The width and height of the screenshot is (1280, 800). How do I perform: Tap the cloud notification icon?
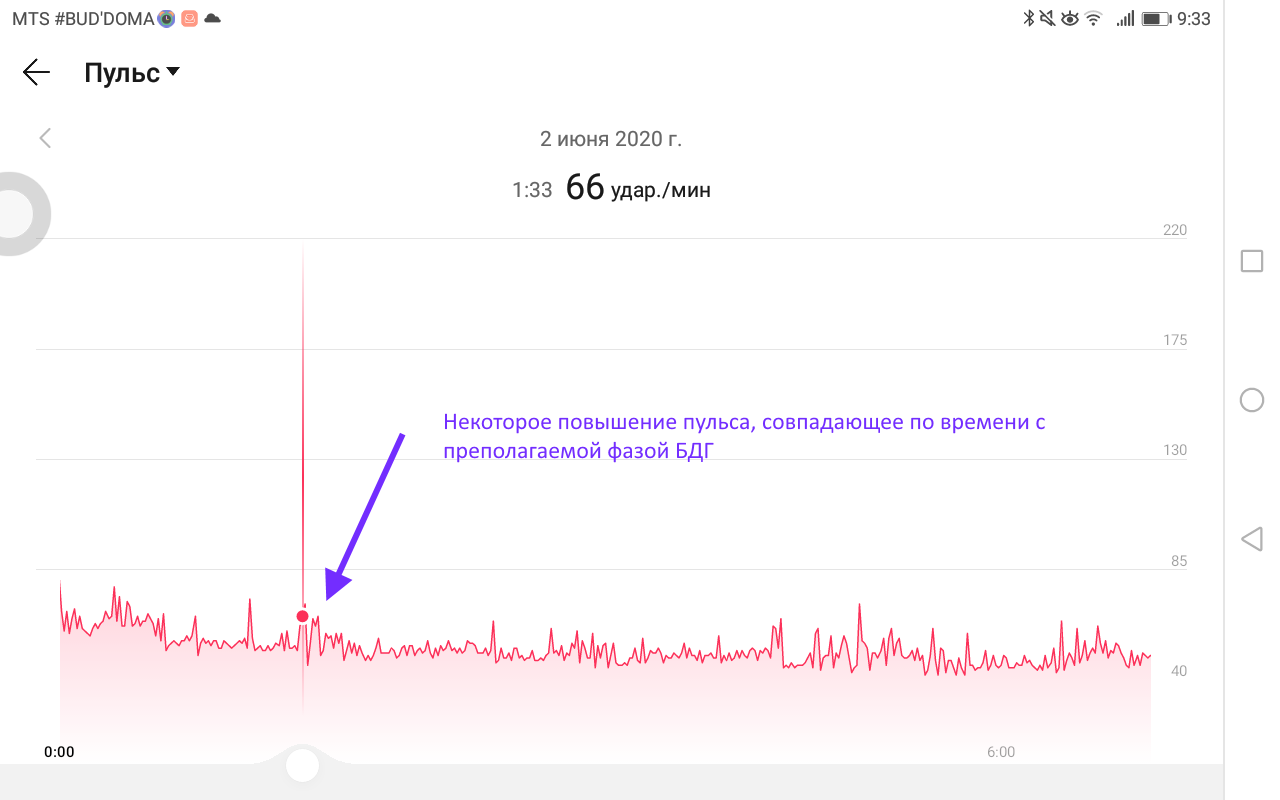pyautogui.click(x=212, y=18)
